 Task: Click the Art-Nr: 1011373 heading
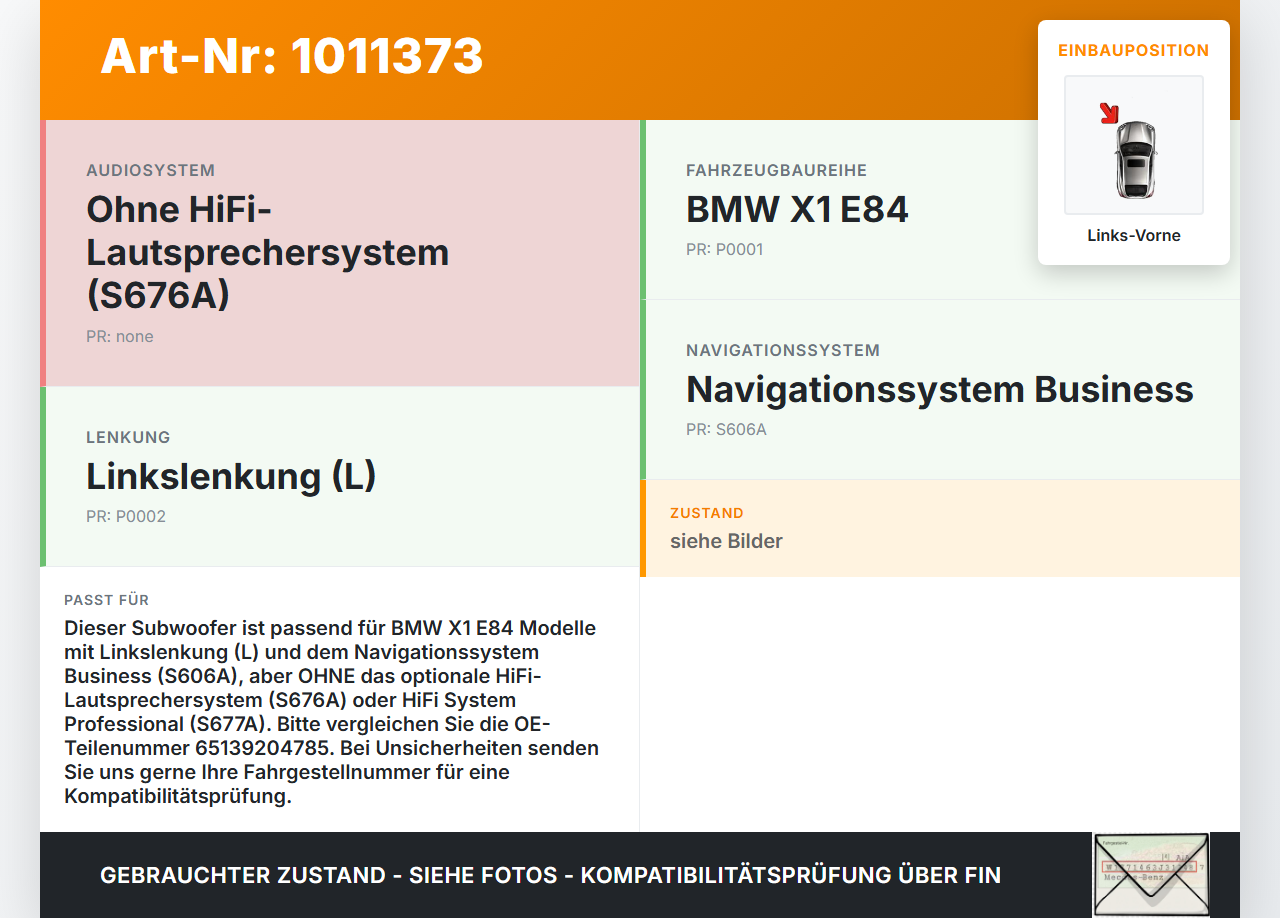click(x=291, y=58)
